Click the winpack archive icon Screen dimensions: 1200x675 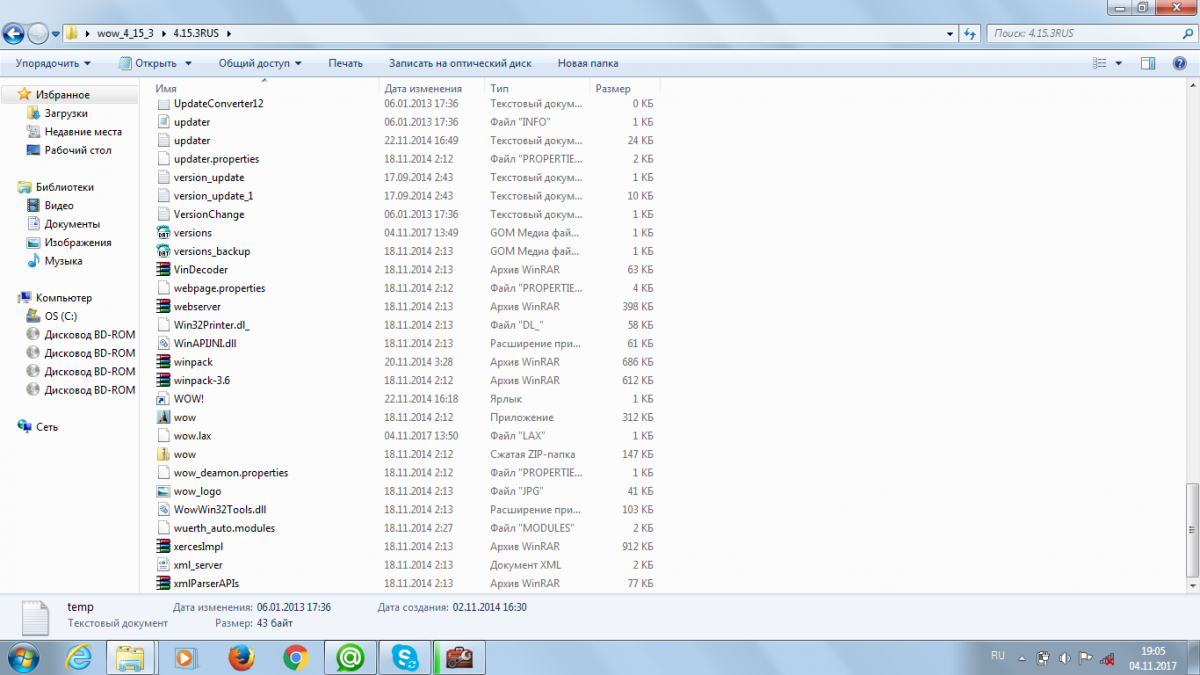click(164, 362)
